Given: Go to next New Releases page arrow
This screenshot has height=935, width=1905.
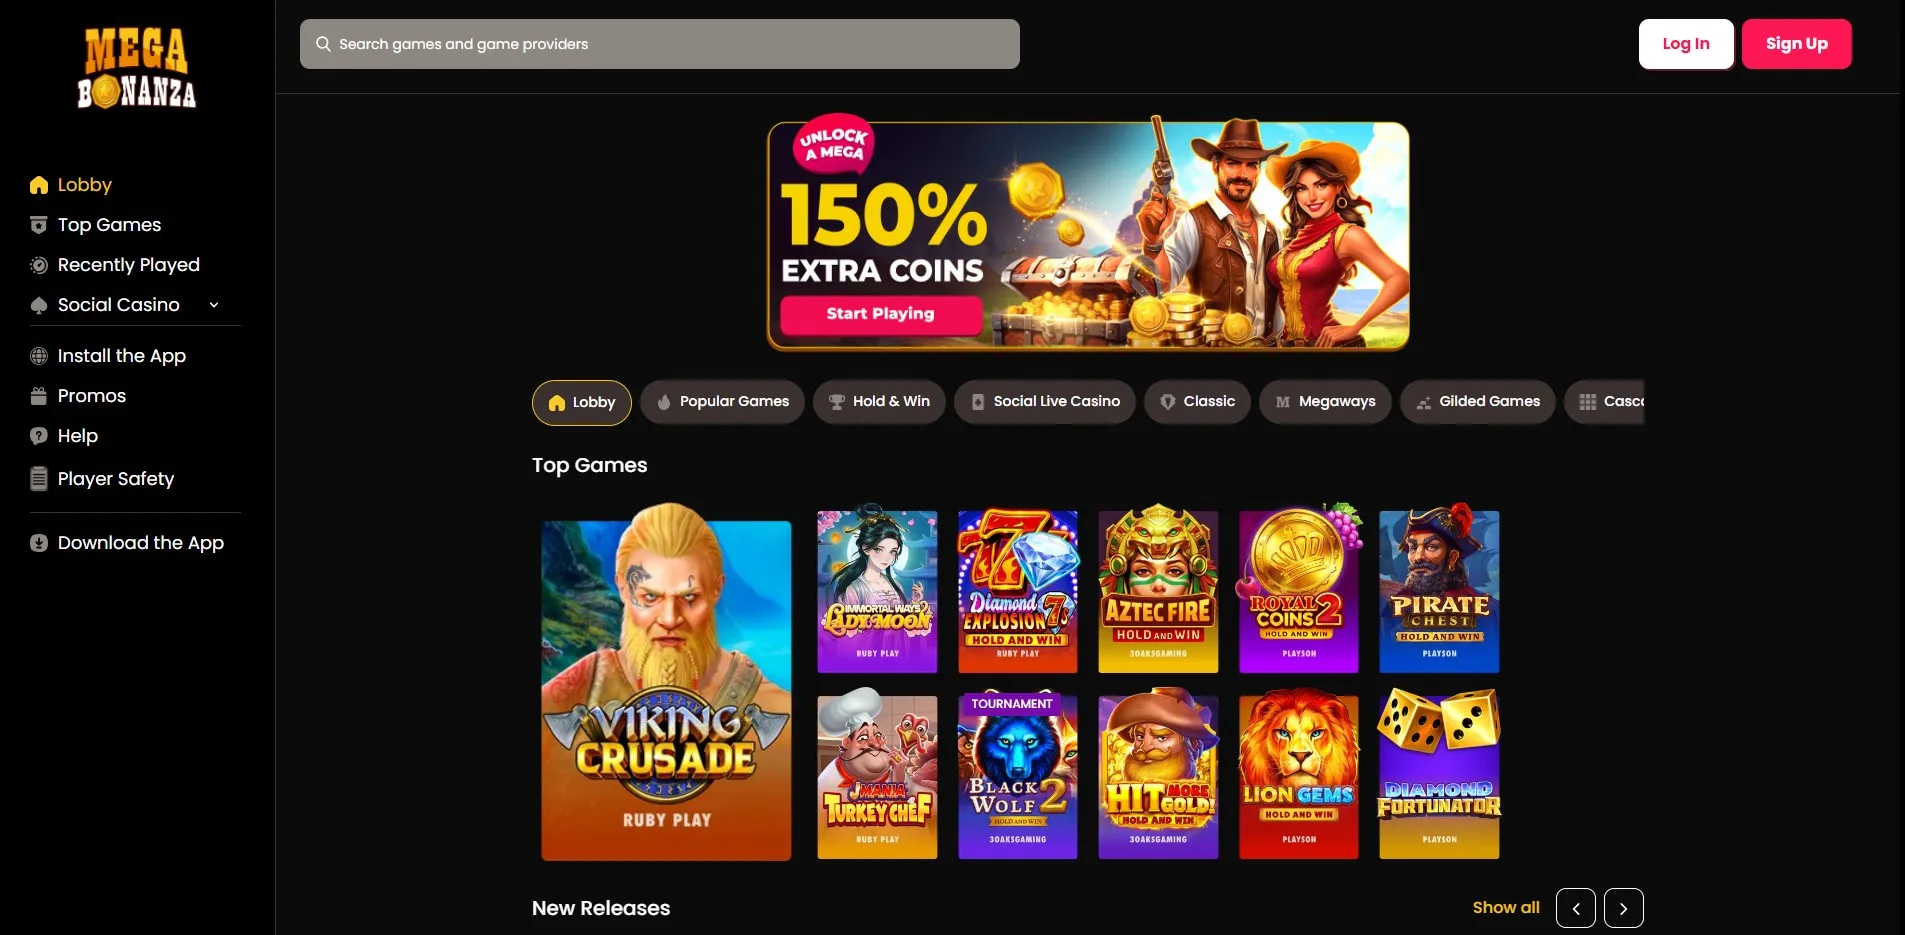Looking at the screenshot, I should point(1623,908).
